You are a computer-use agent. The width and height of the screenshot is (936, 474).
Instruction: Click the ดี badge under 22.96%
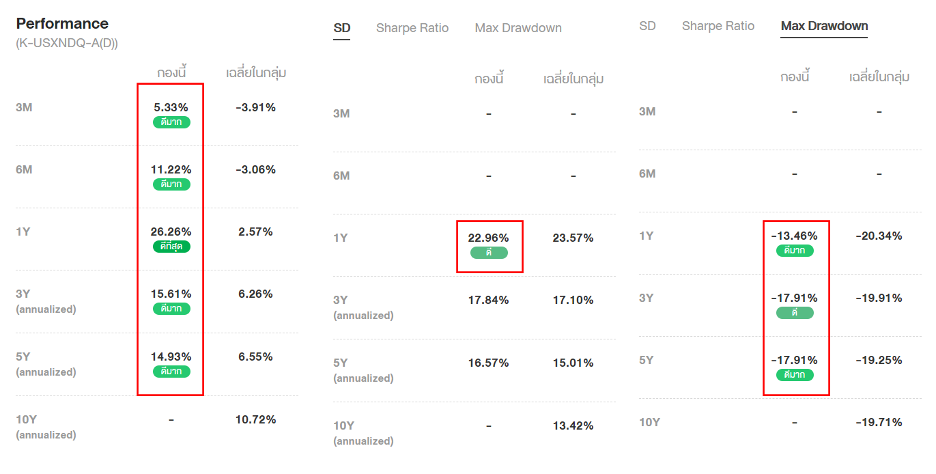(488, 253)
